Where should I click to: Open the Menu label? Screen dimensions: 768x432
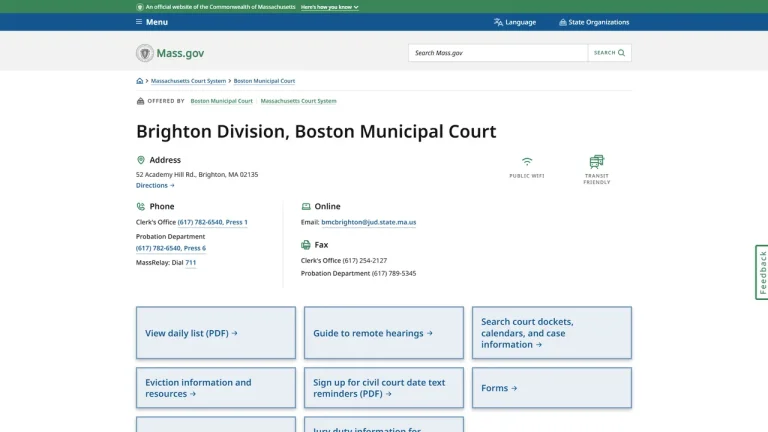157,22
